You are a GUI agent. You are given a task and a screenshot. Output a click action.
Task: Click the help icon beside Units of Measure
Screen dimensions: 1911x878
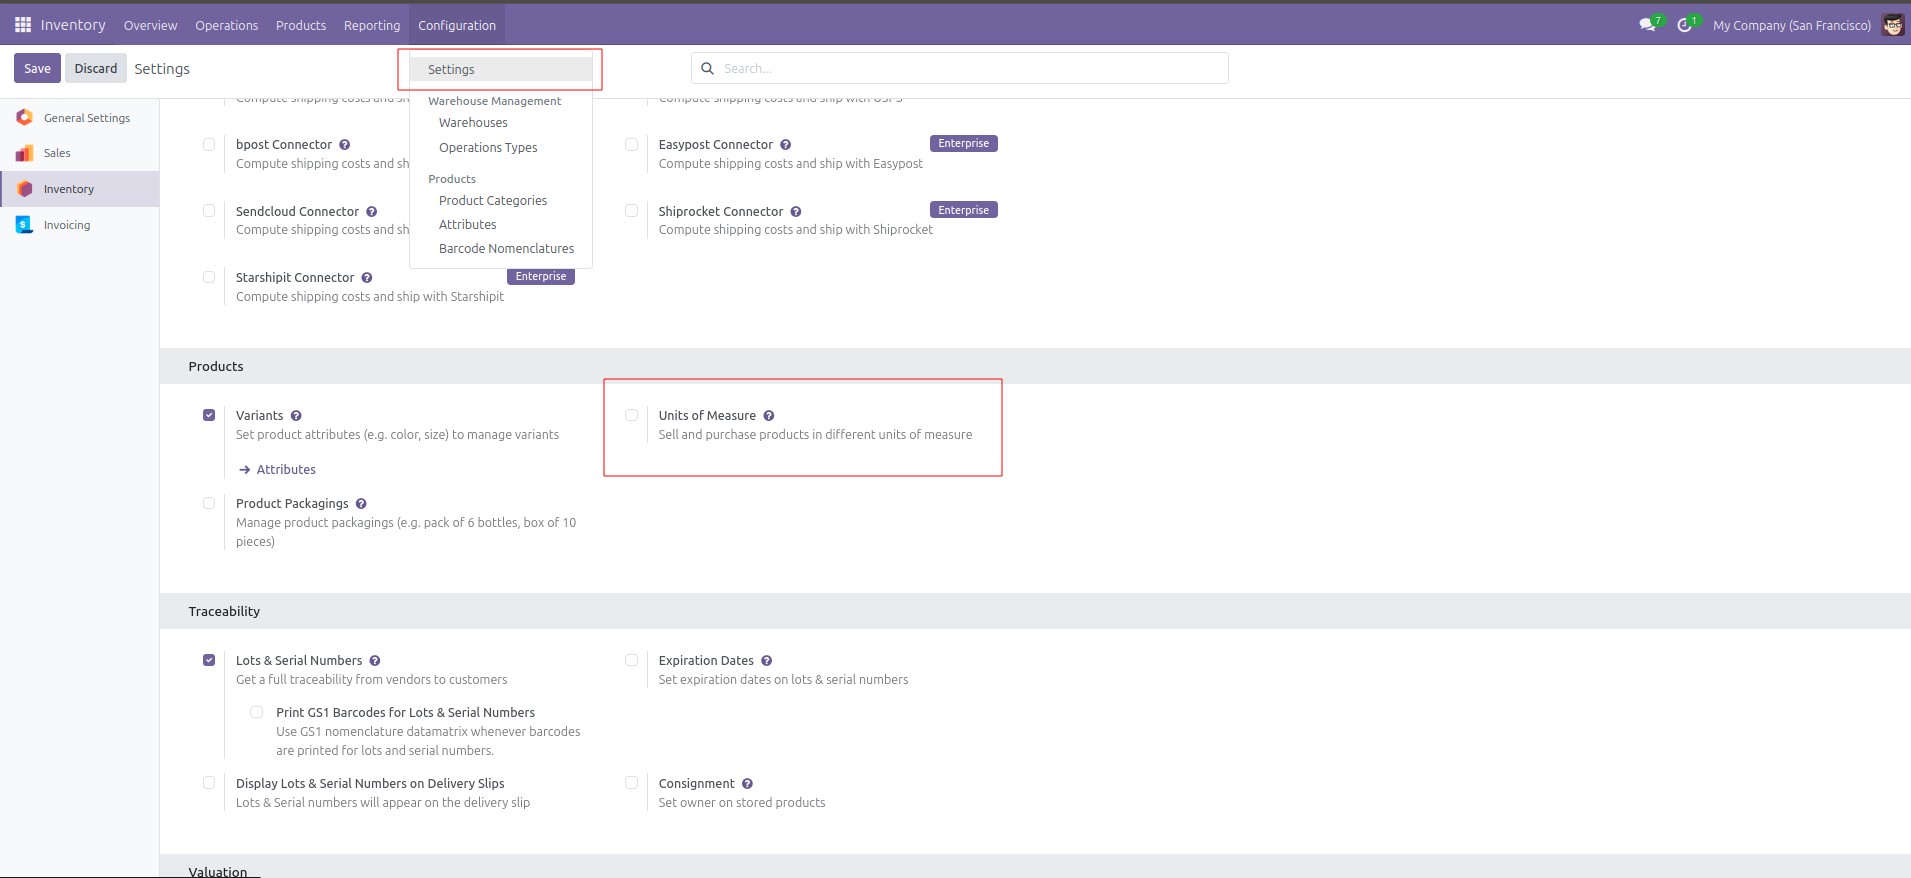[x=769, y=416]
